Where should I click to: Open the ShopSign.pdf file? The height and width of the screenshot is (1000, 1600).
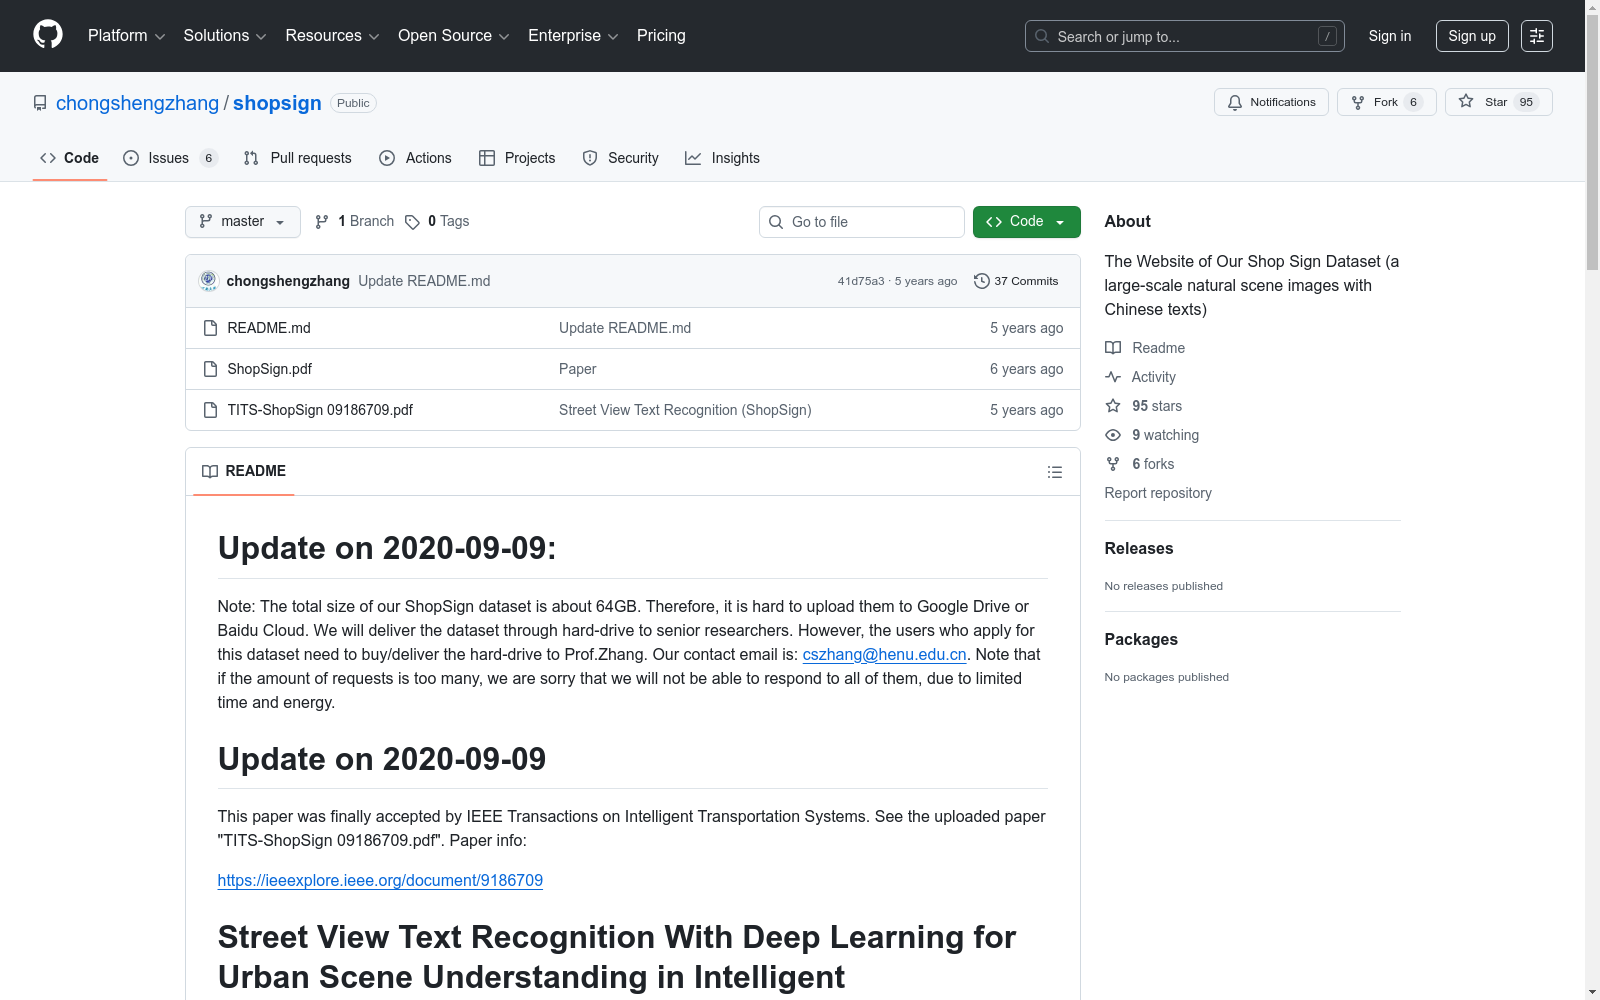tap(270, 369)
